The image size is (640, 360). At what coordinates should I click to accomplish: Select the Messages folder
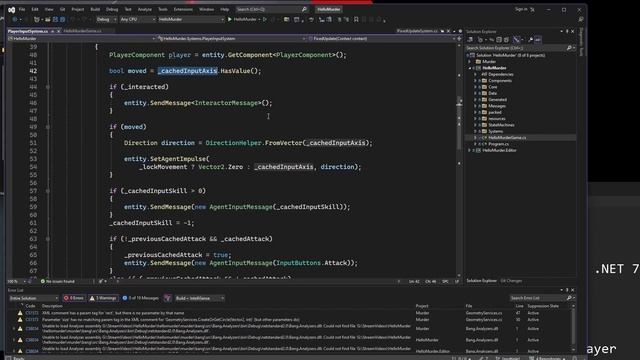[x=497, y=106]
